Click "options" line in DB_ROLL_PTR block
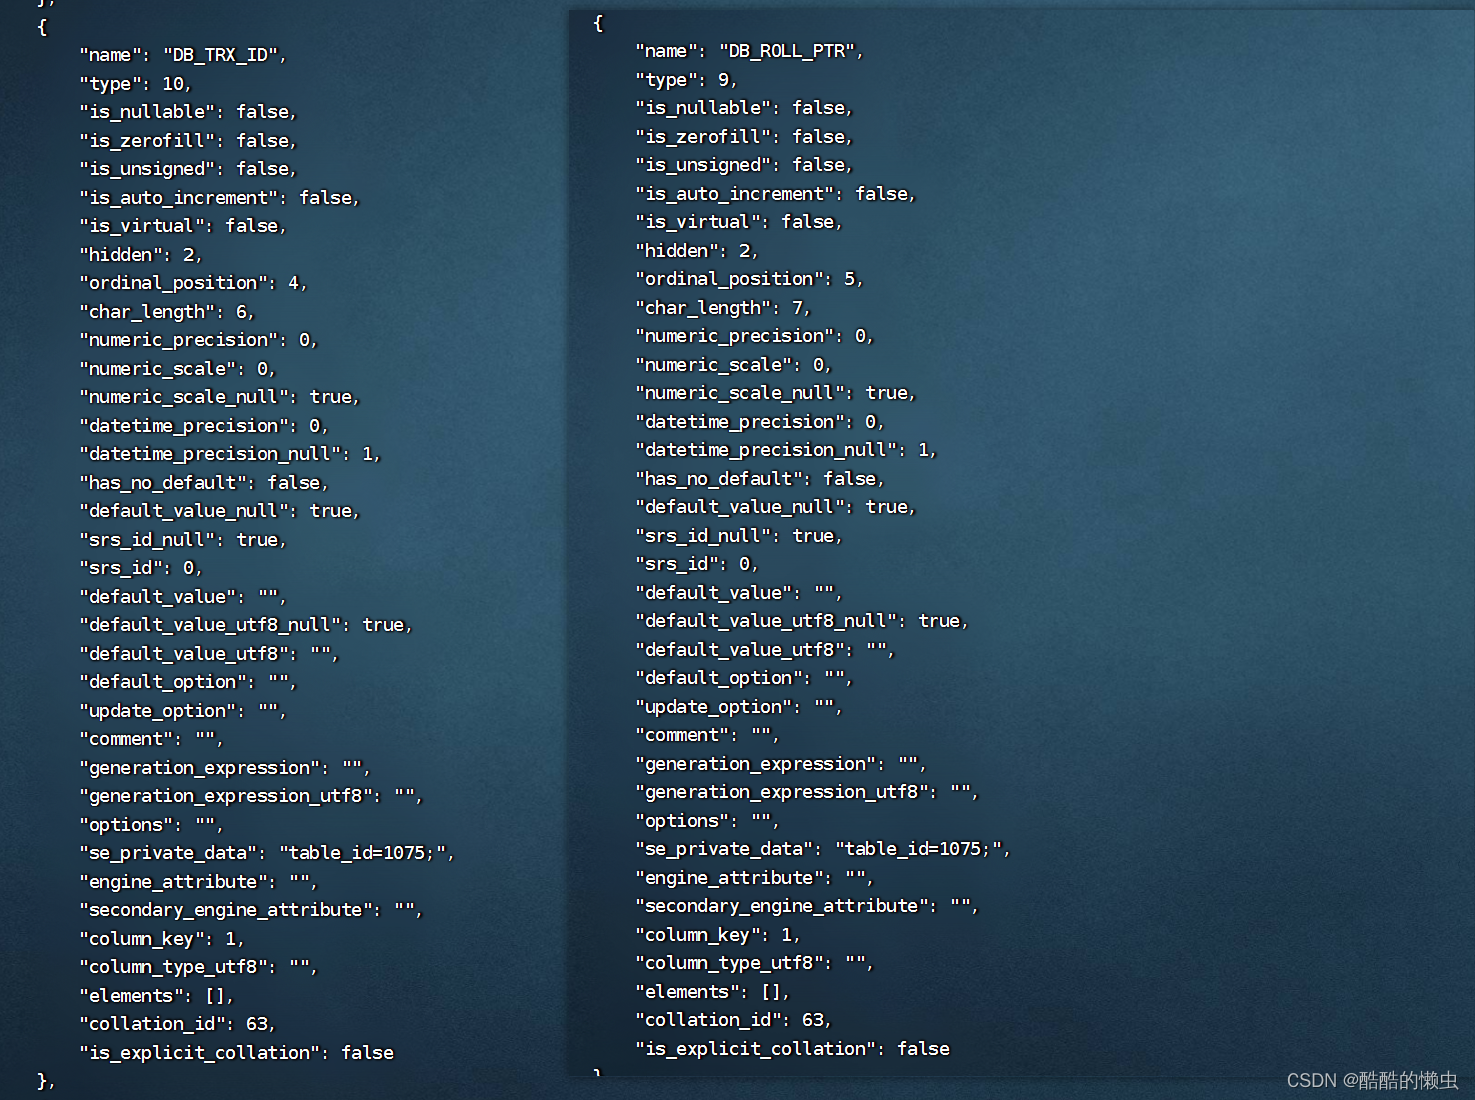 (707, 821)
